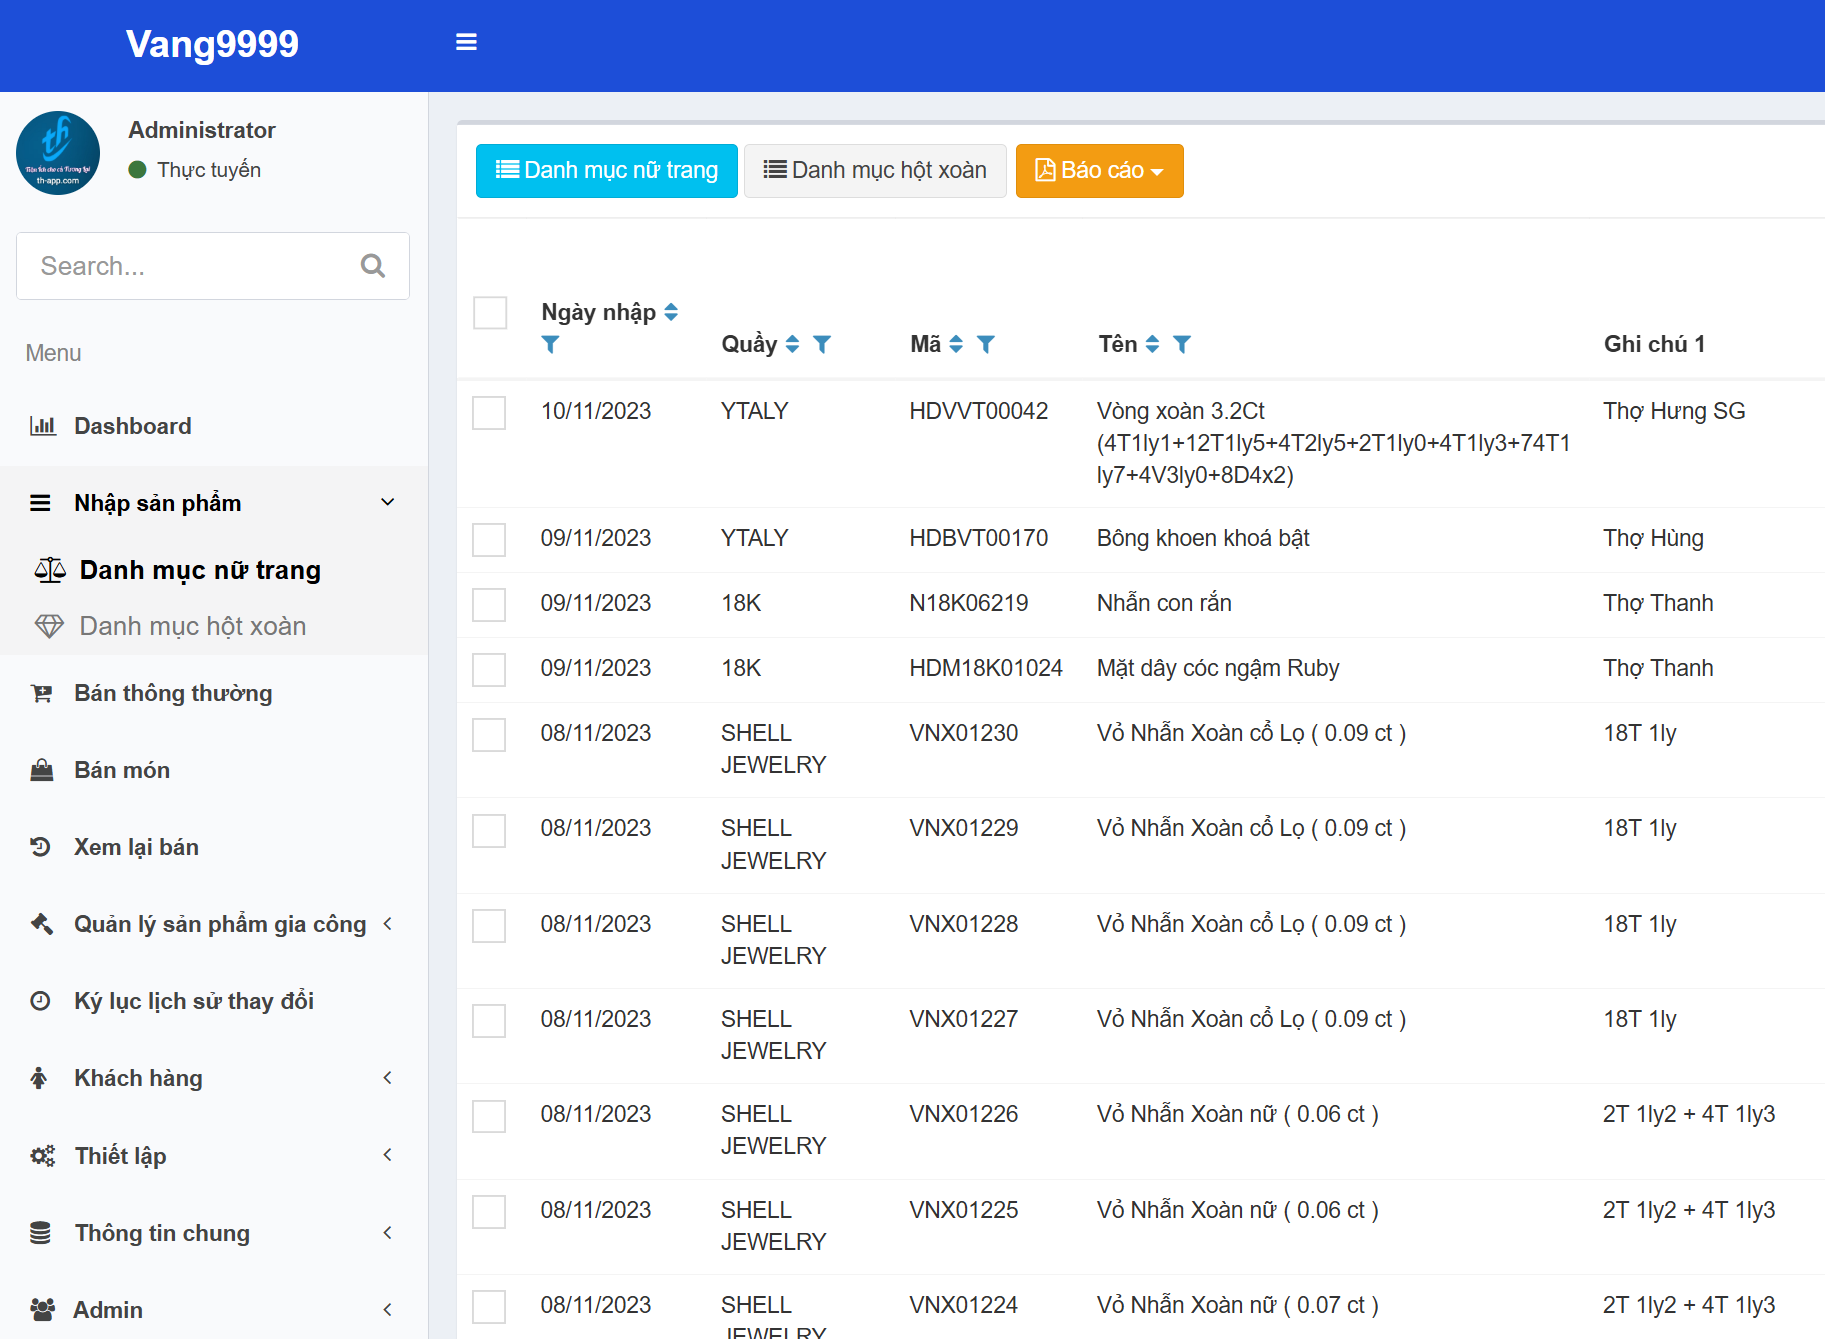Check the row HDVVT00042 checkbox
The height and width of the screenshot is (1339, 1832).
(489, 413)
